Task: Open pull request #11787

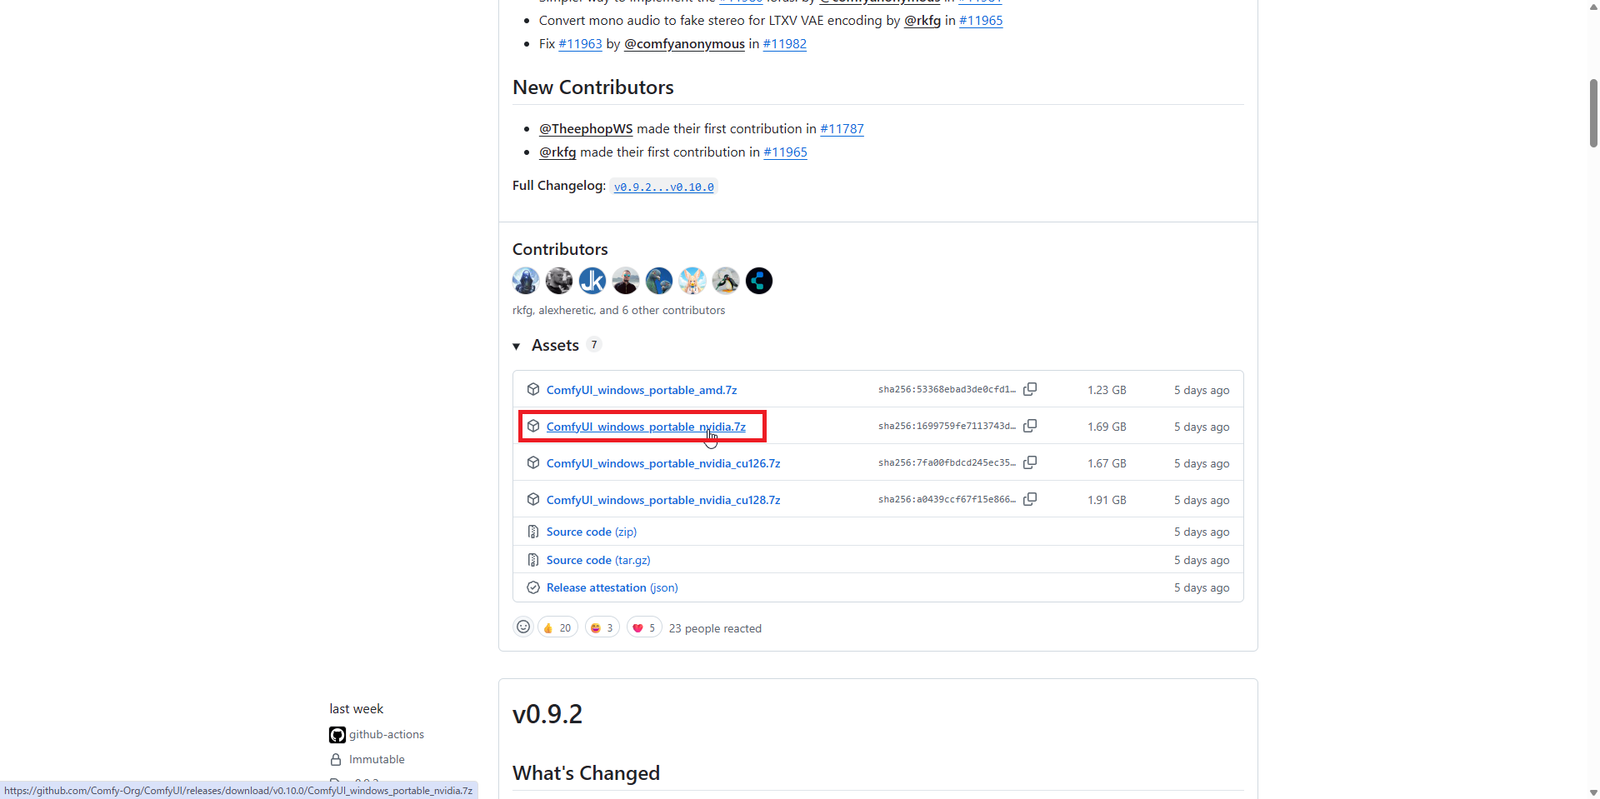Action: [842, 129]
